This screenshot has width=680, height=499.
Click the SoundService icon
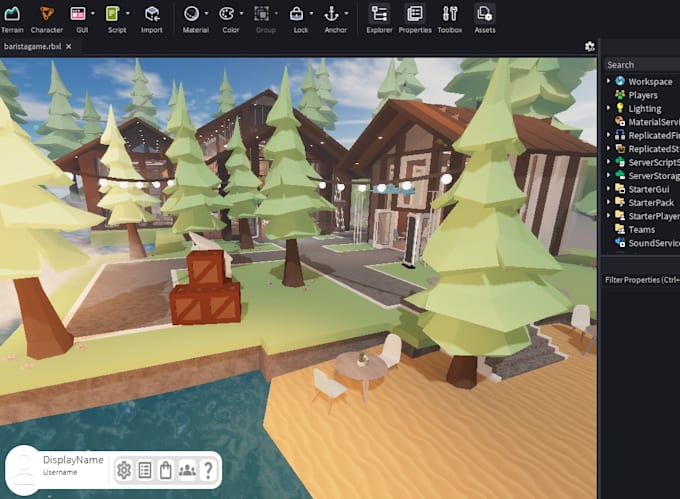(620, 242)
